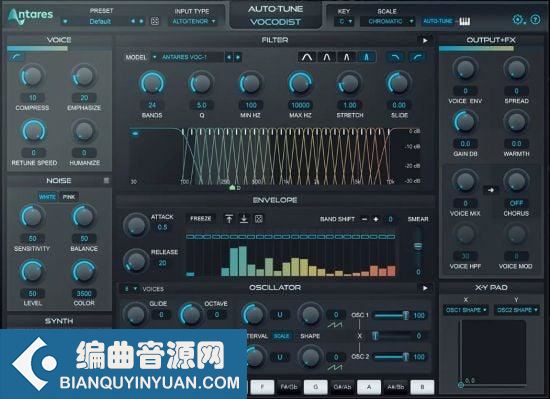Open the Chromatic scale dropdown
This screenshot has width=550, height=399.
388,21
